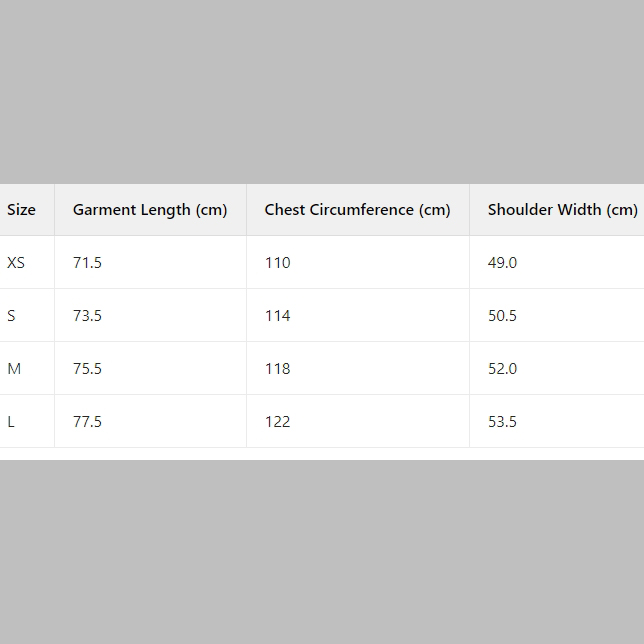This screenshot has width=644, height=644.
Task: Click shoulder width value 49.0
Action: pyautogui.click(x=502, y=263)
